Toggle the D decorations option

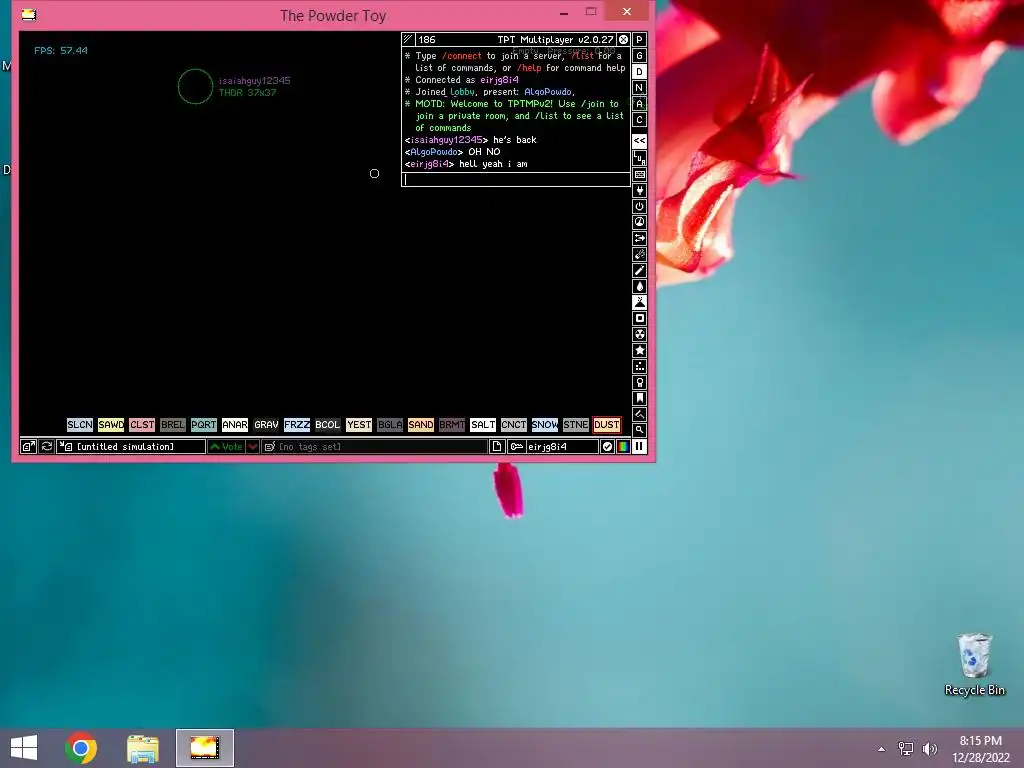click(x=639, y=72)
